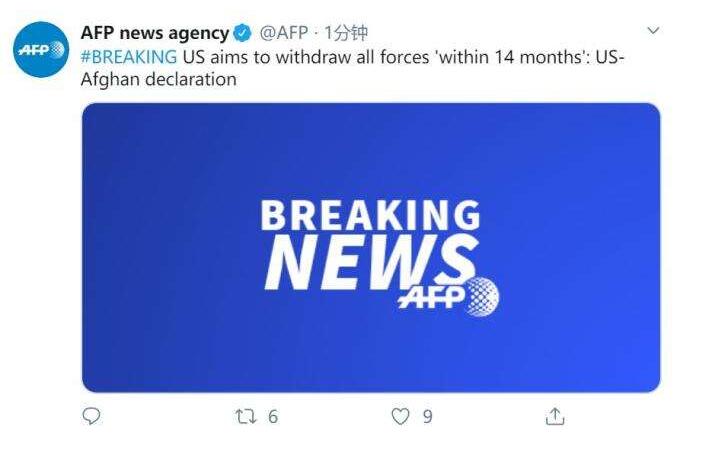Retweet using the arrows icon

point(246,417)
